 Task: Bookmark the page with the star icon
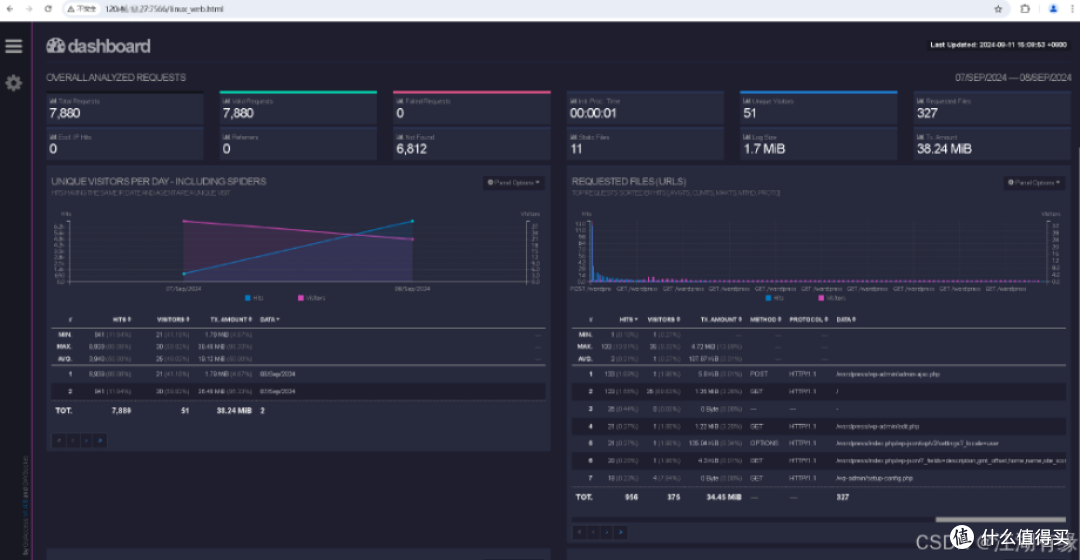point(998,9)
